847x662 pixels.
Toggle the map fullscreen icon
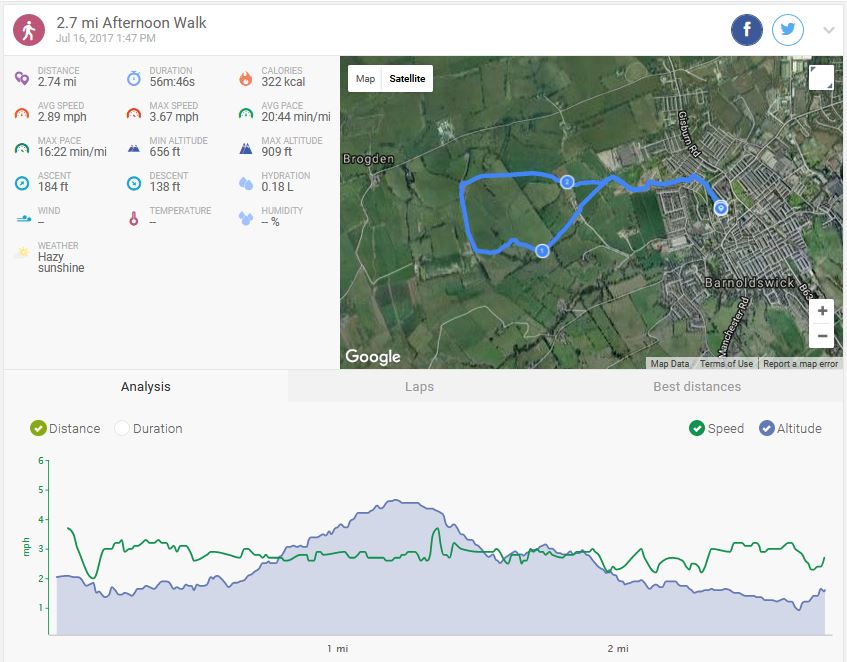click(820, 78)
